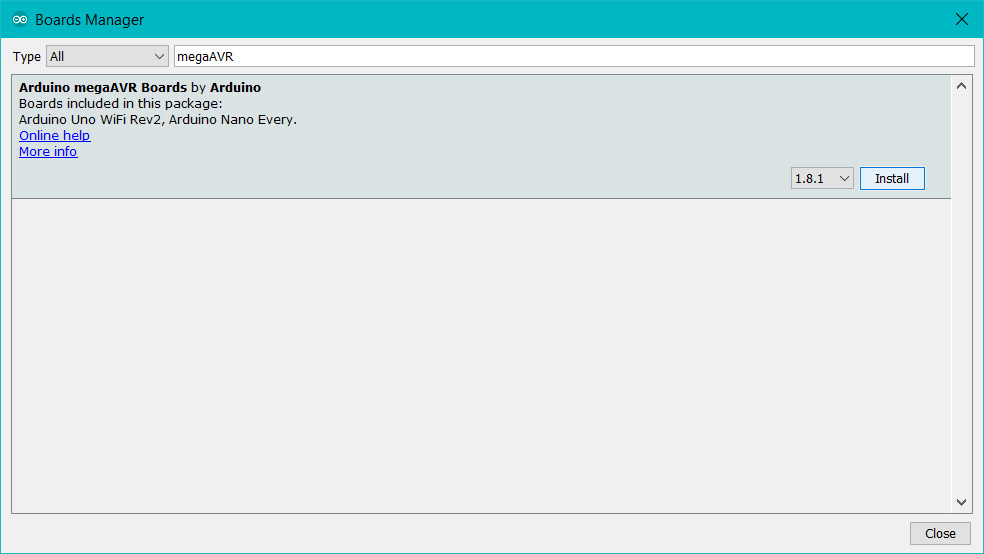Click 'Arduino Uno WiFi Rev2, Arduino Nano Every.' text
The height and width of the screenshot is (554, 984).
click(x=158, y=120)
